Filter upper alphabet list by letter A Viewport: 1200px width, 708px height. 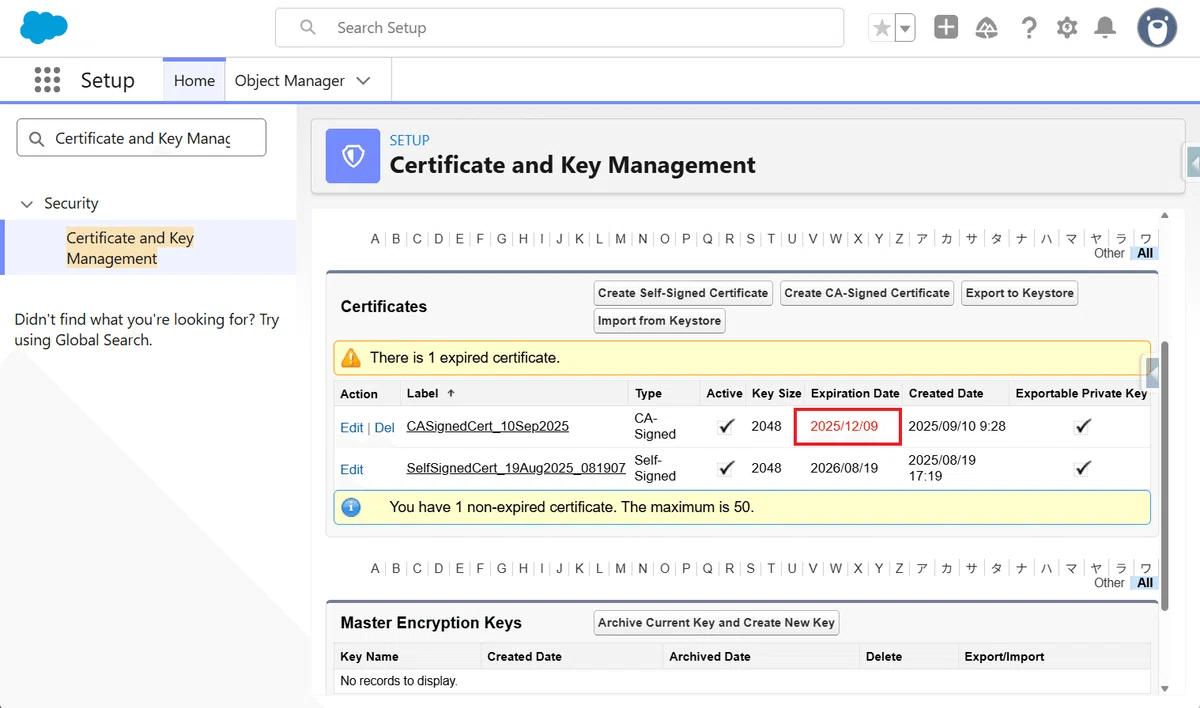(375, 239)
